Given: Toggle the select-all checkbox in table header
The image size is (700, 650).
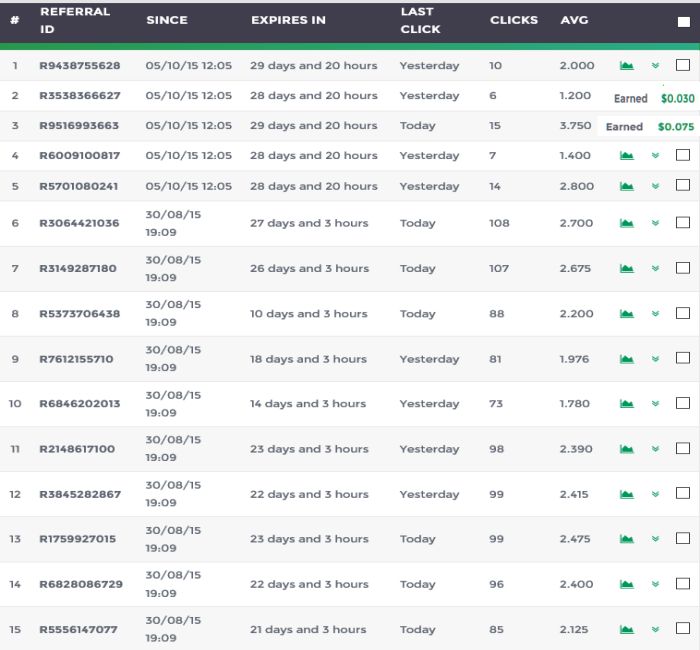Looking at the screenshot, I should click(683, 22).
